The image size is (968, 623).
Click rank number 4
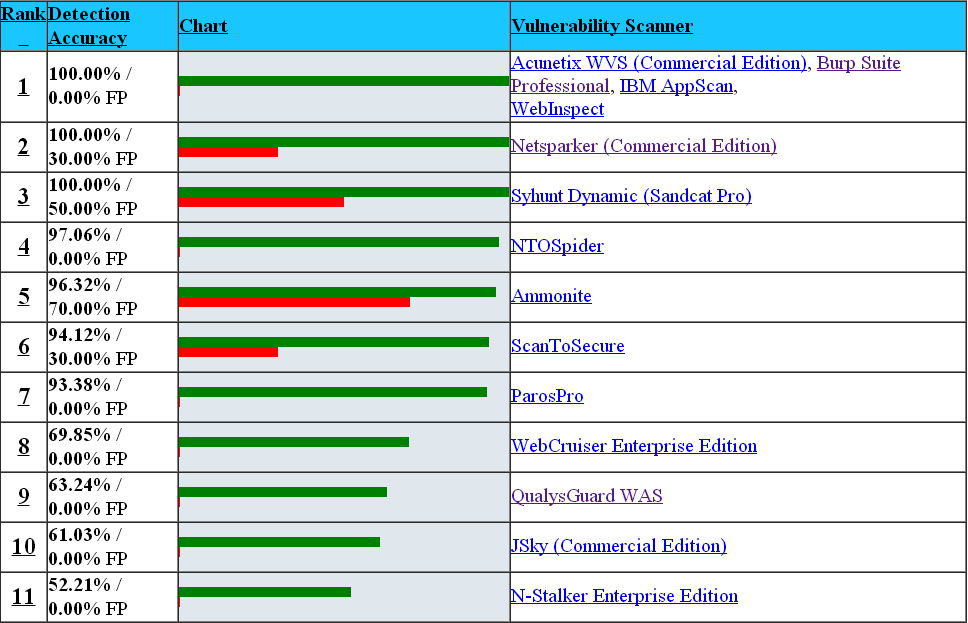click(23, 247)
